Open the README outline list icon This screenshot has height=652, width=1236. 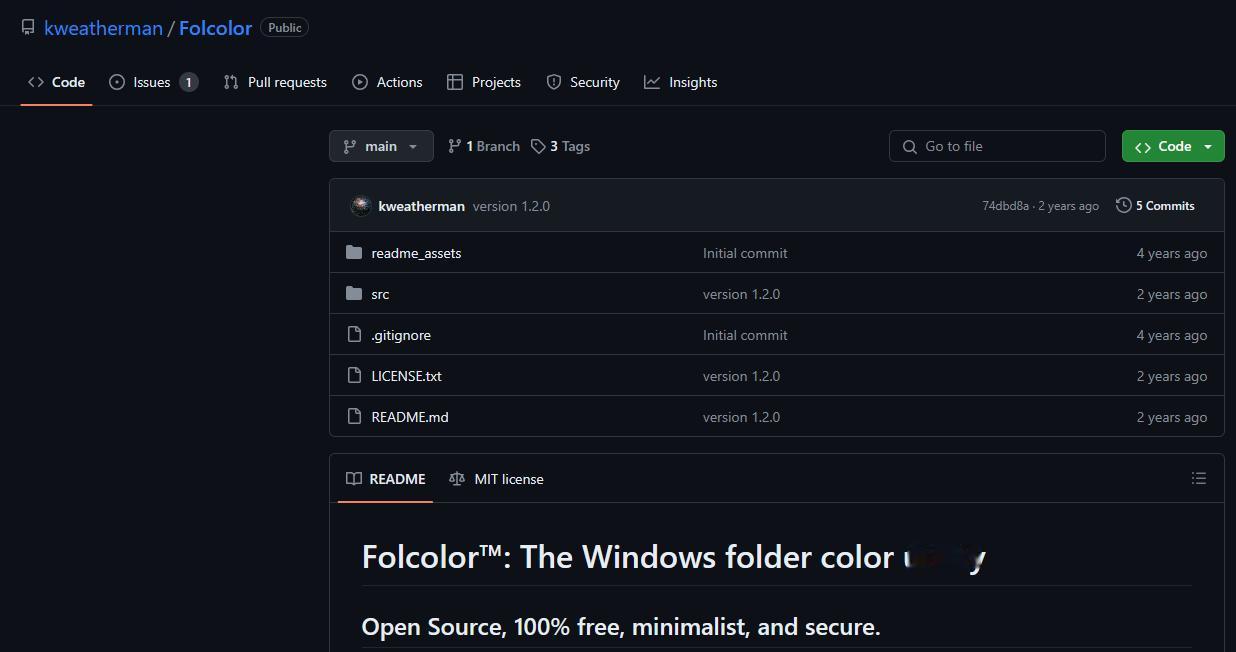(x=1199, y=479)
